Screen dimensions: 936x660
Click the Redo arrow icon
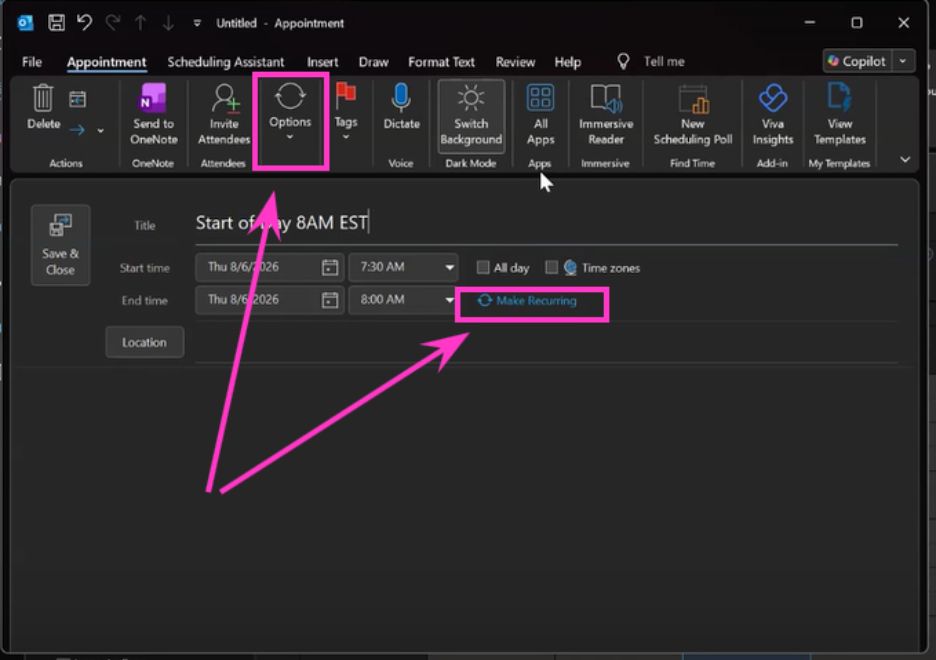(112, 23)
